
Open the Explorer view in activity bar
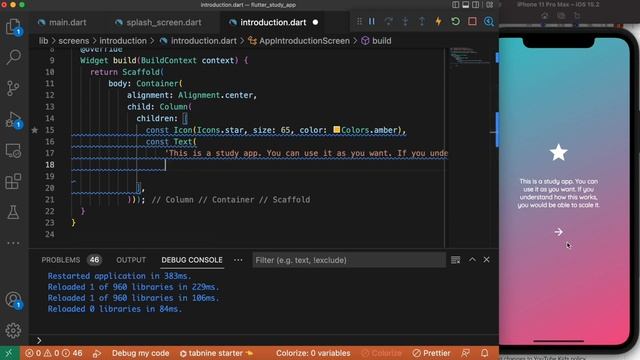(13, 27)
